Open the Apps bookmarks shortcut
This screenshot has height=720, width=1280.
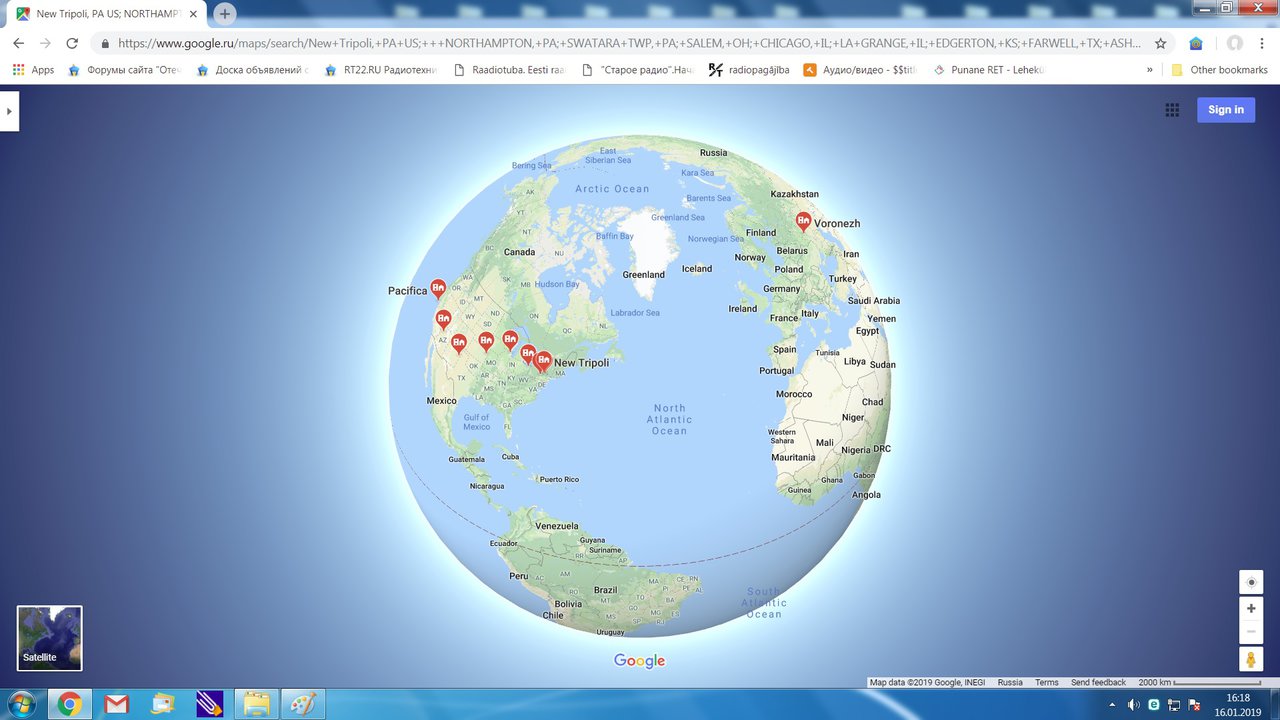[33, 70]
